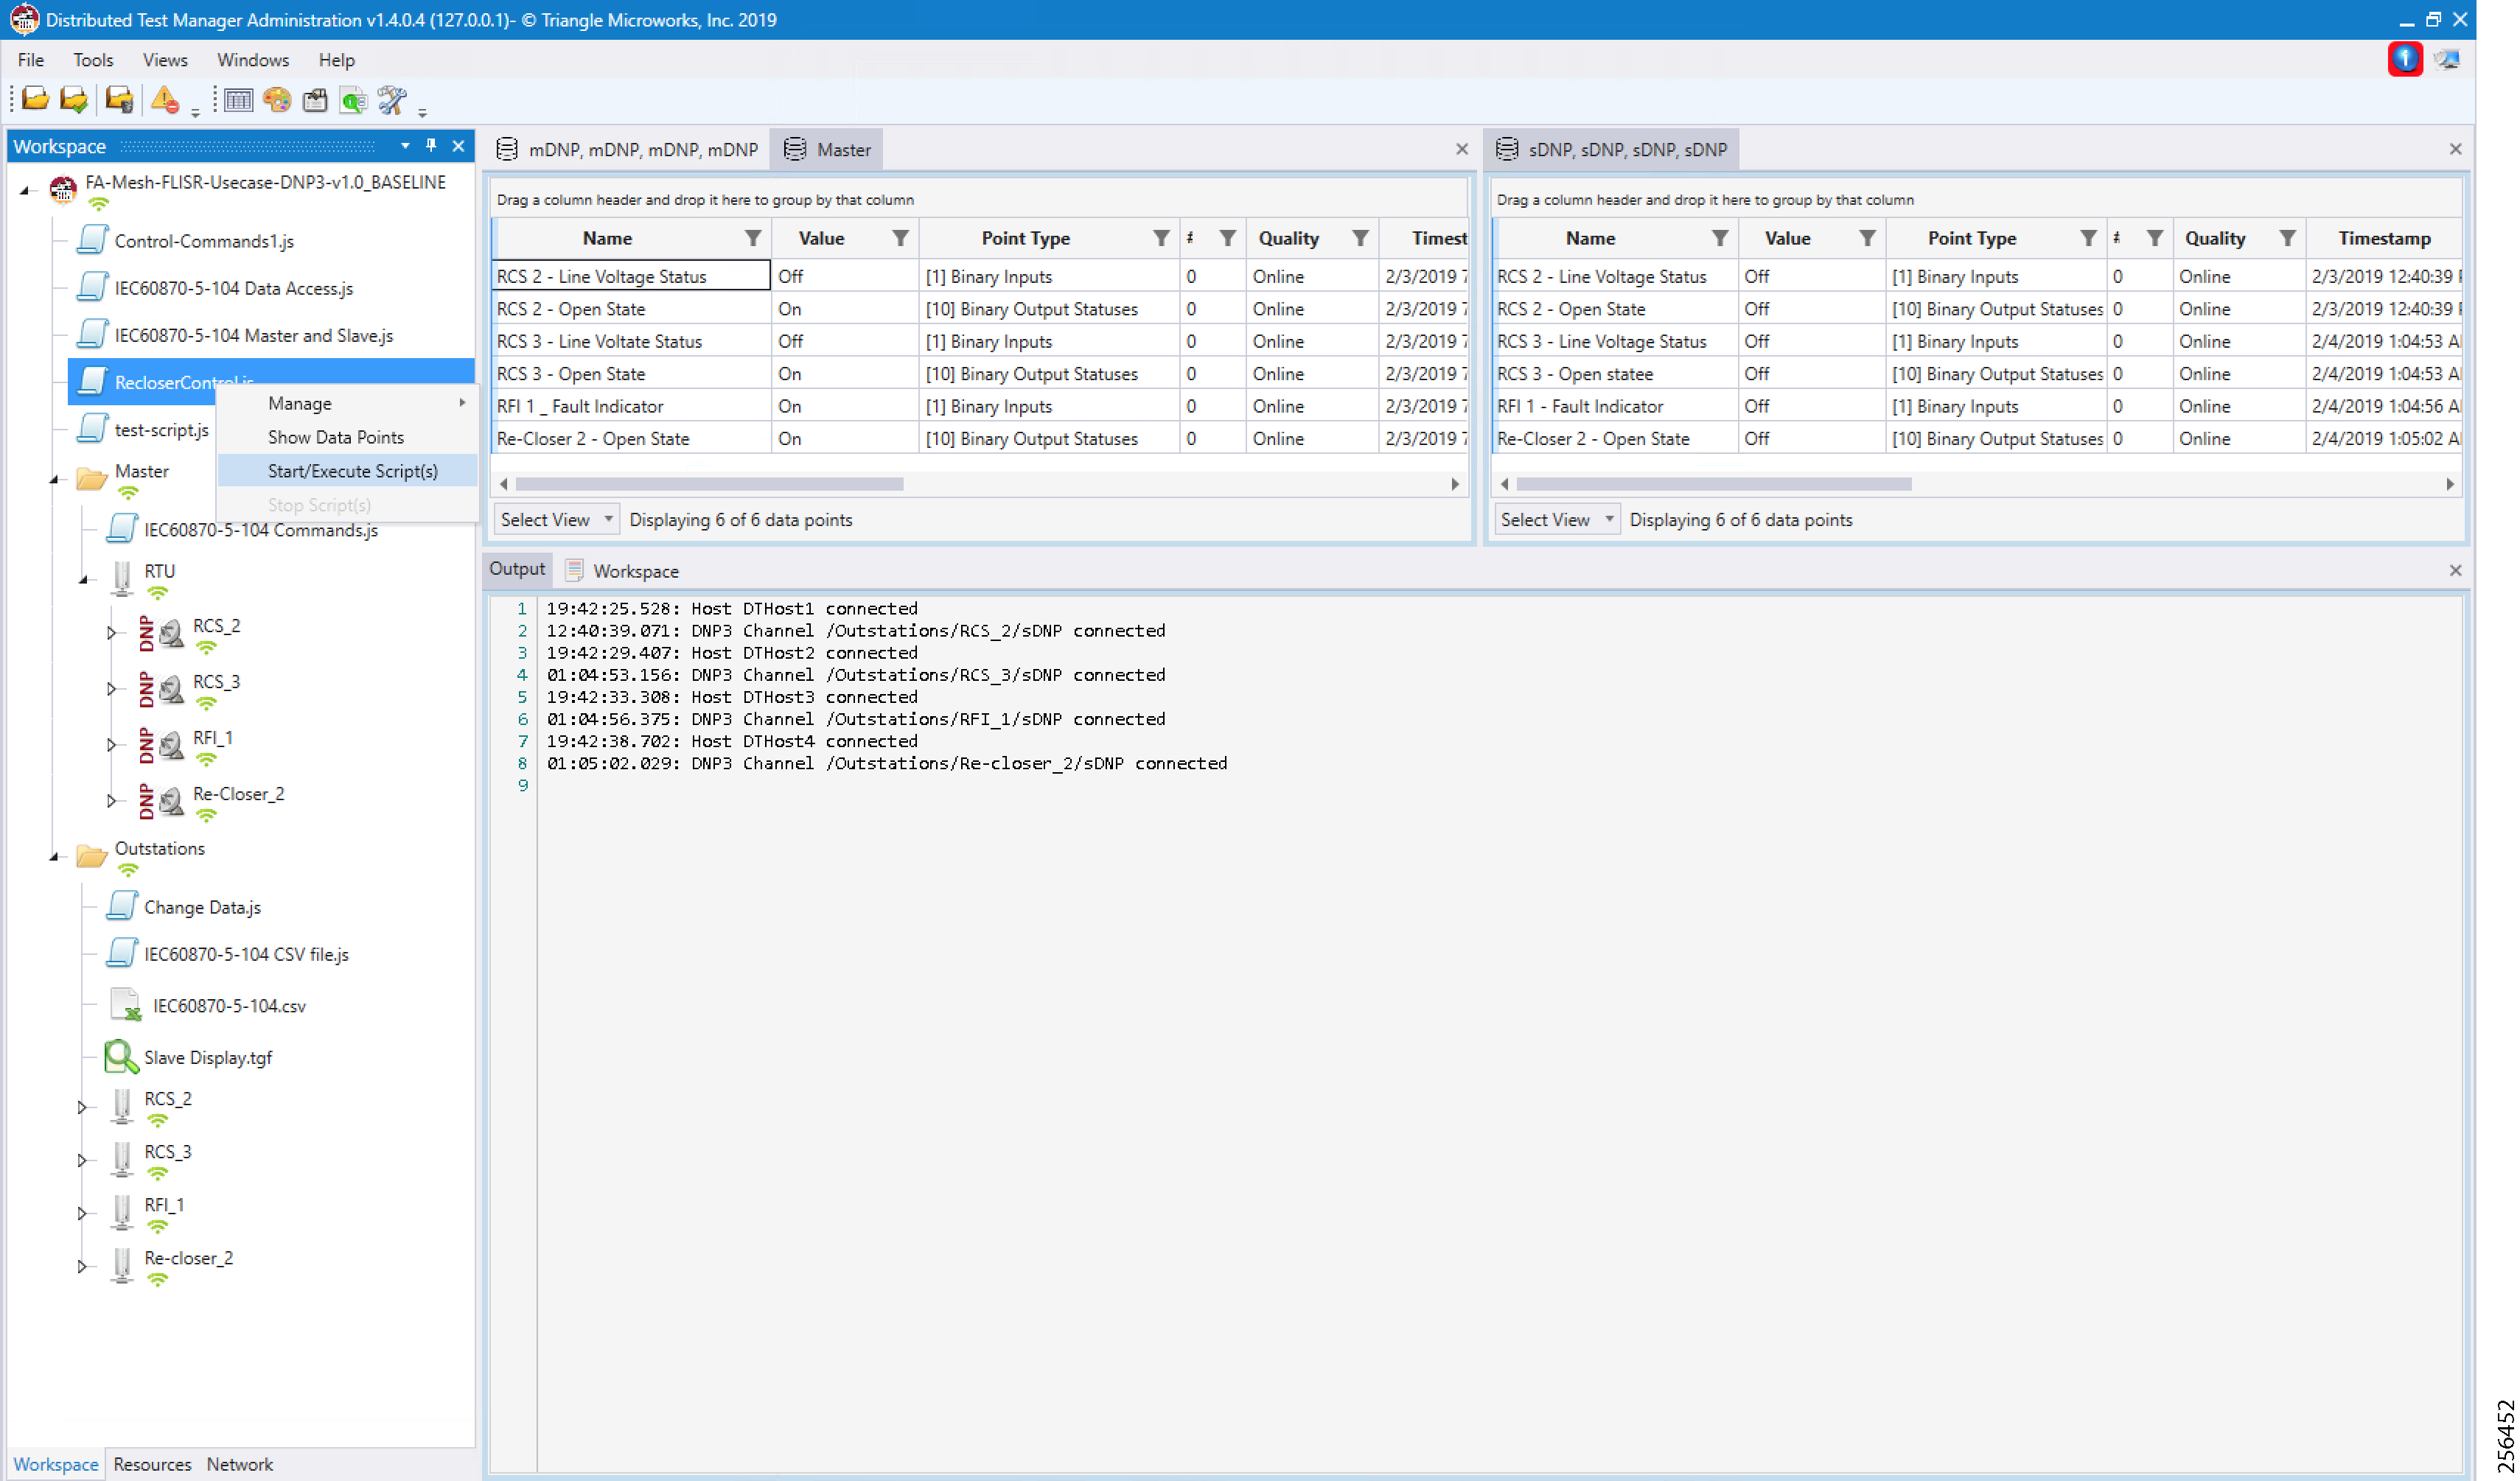
Task: Expand the RFI_1 DNP node under RTU
Action: click(x=111, y=745)
